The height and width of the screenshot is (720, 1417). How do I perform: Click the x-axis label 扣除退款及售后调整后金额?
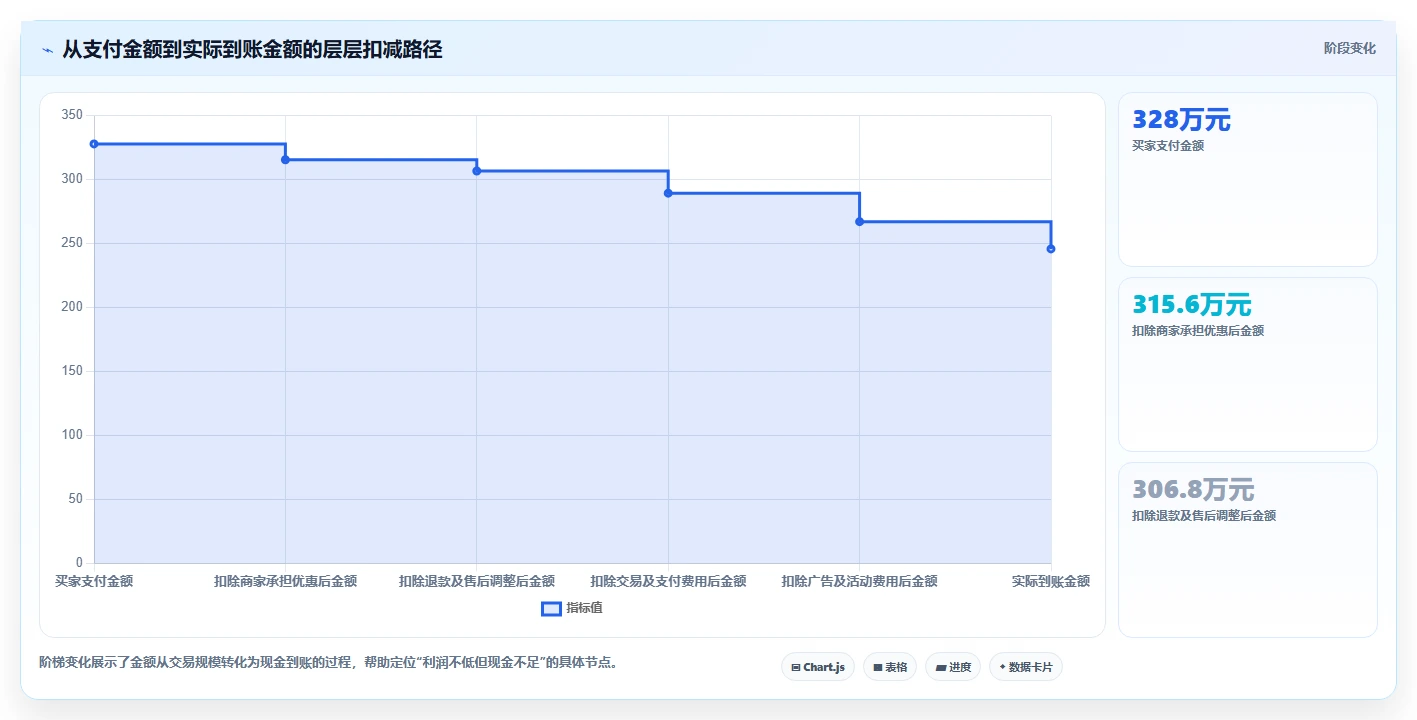coord(477,581)
